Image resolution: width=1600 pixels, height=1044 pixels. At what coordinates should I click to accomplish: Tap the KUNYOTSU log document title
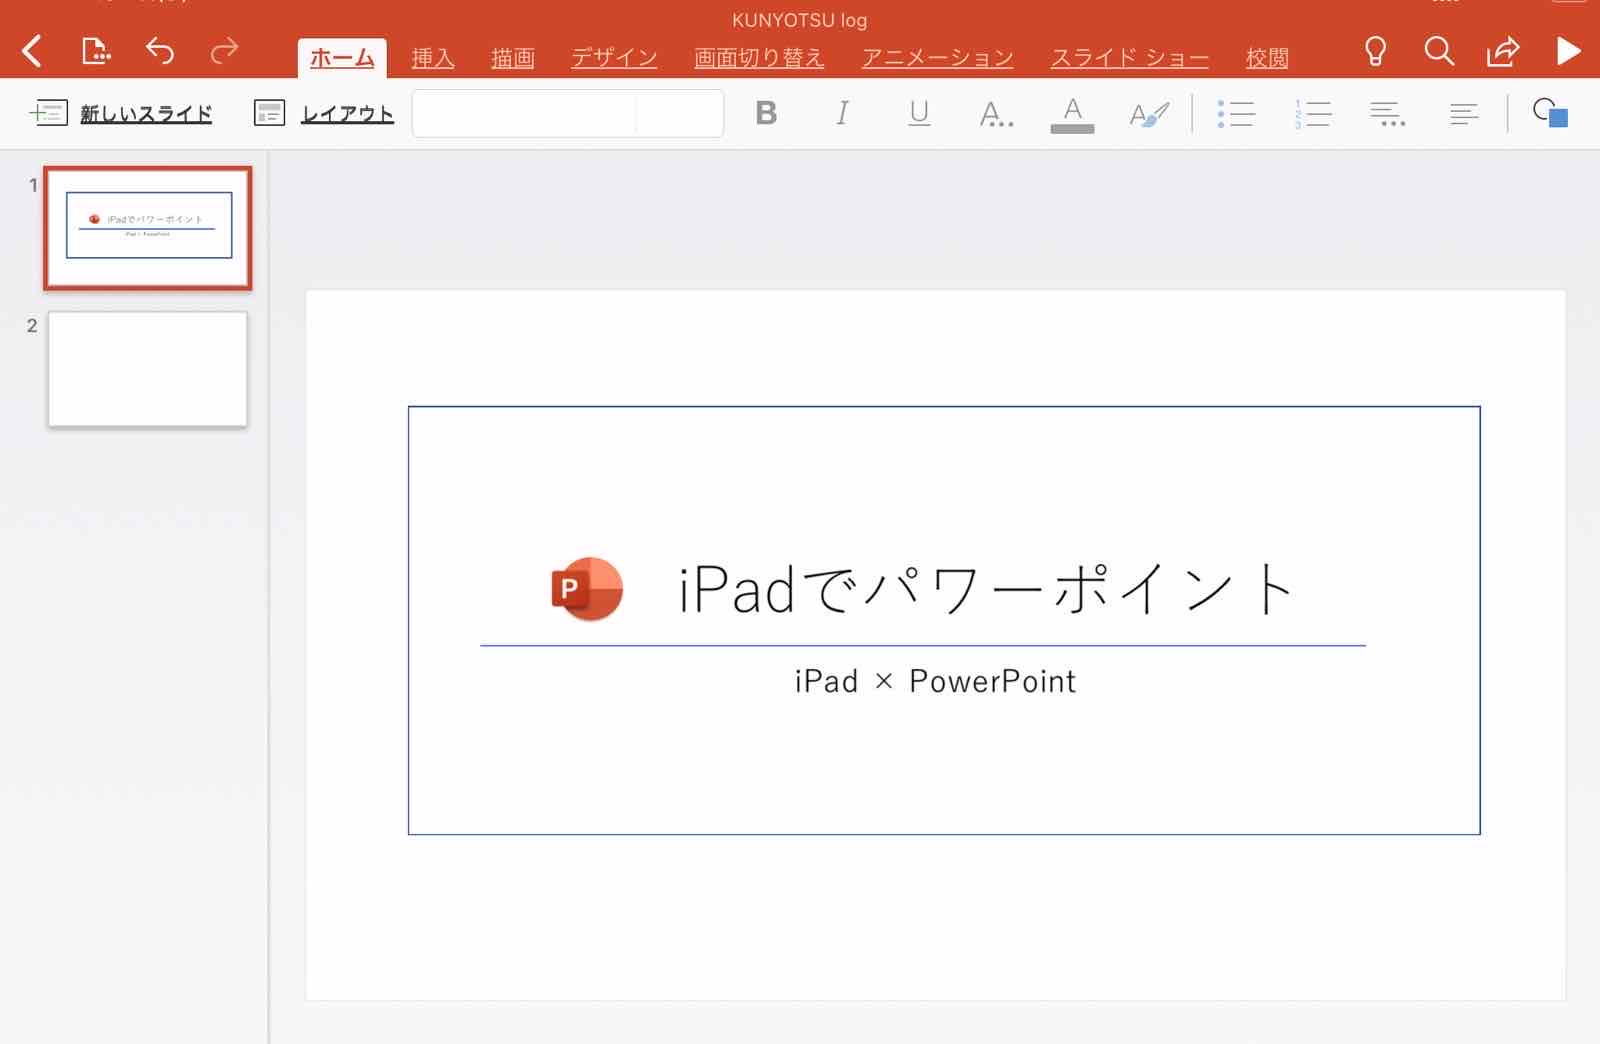799,20
